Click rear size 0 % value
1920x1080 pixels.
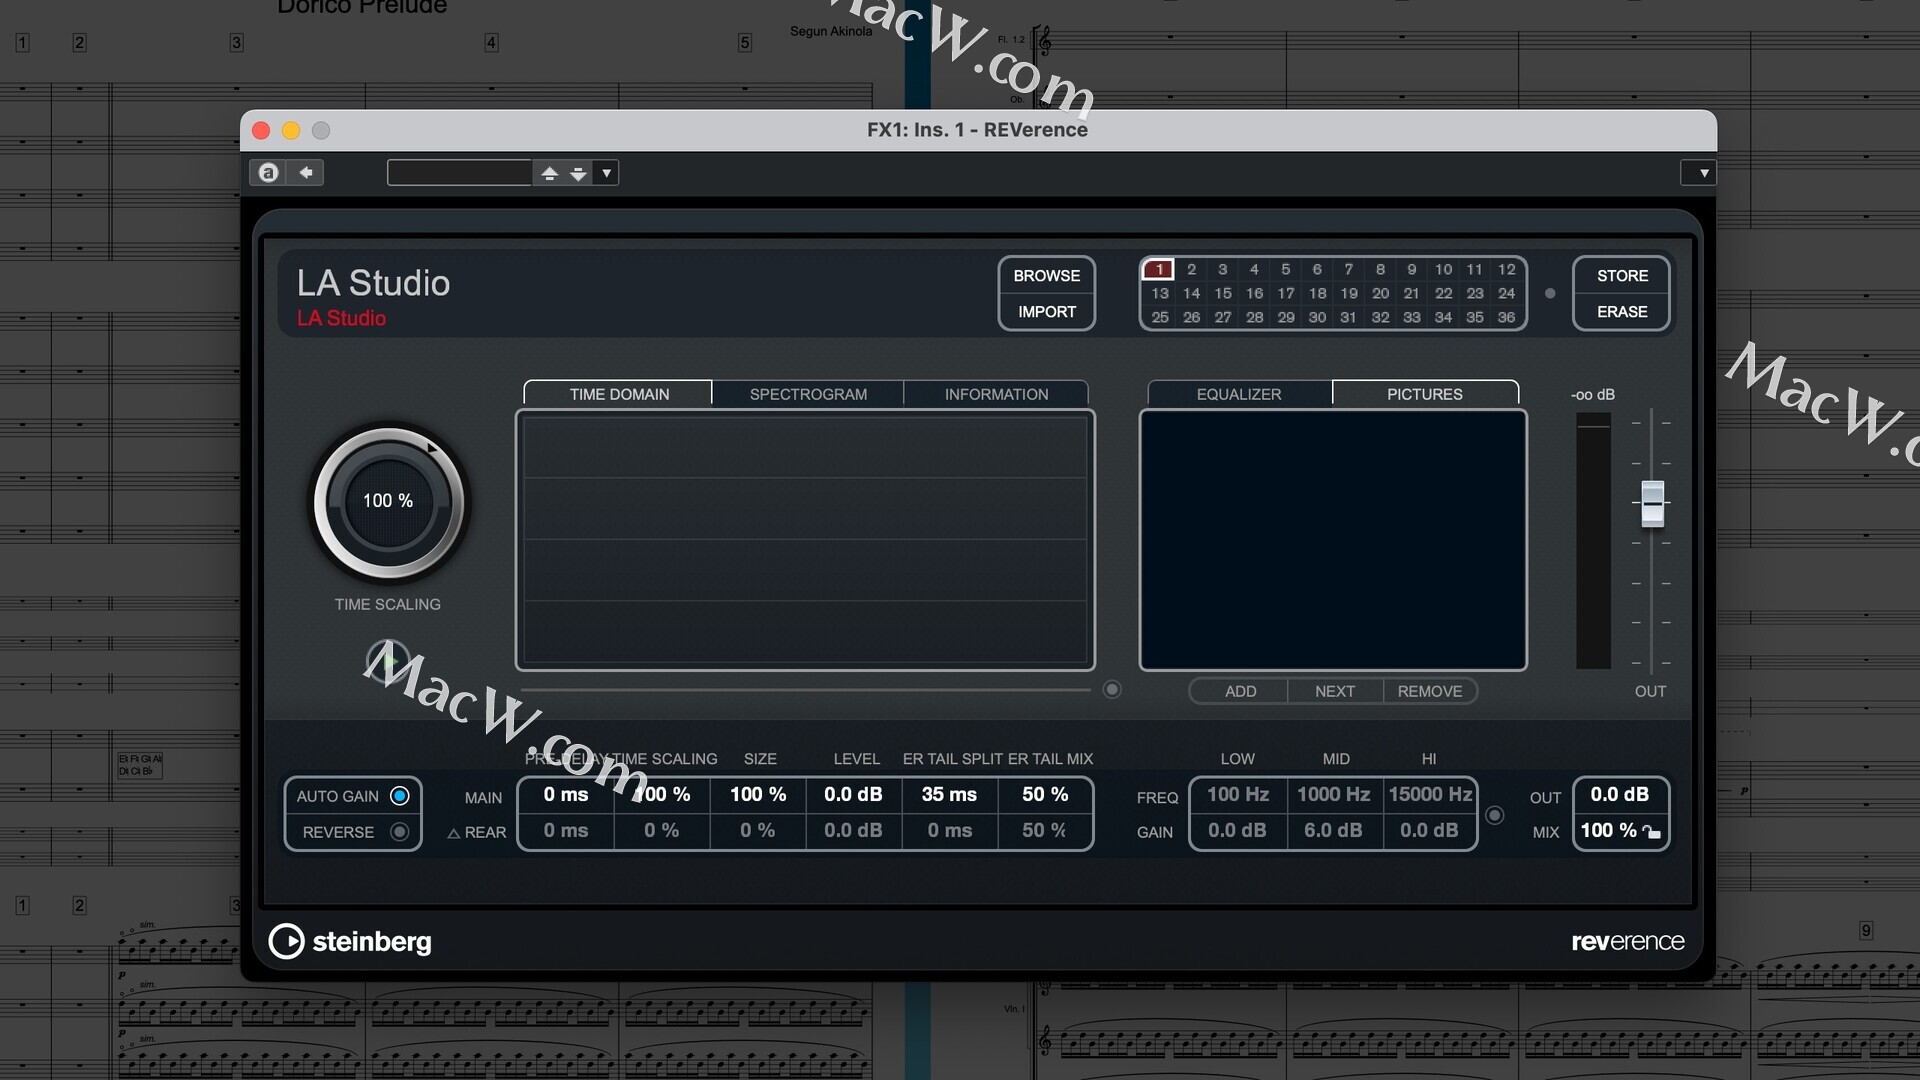(x=758, y=831)
